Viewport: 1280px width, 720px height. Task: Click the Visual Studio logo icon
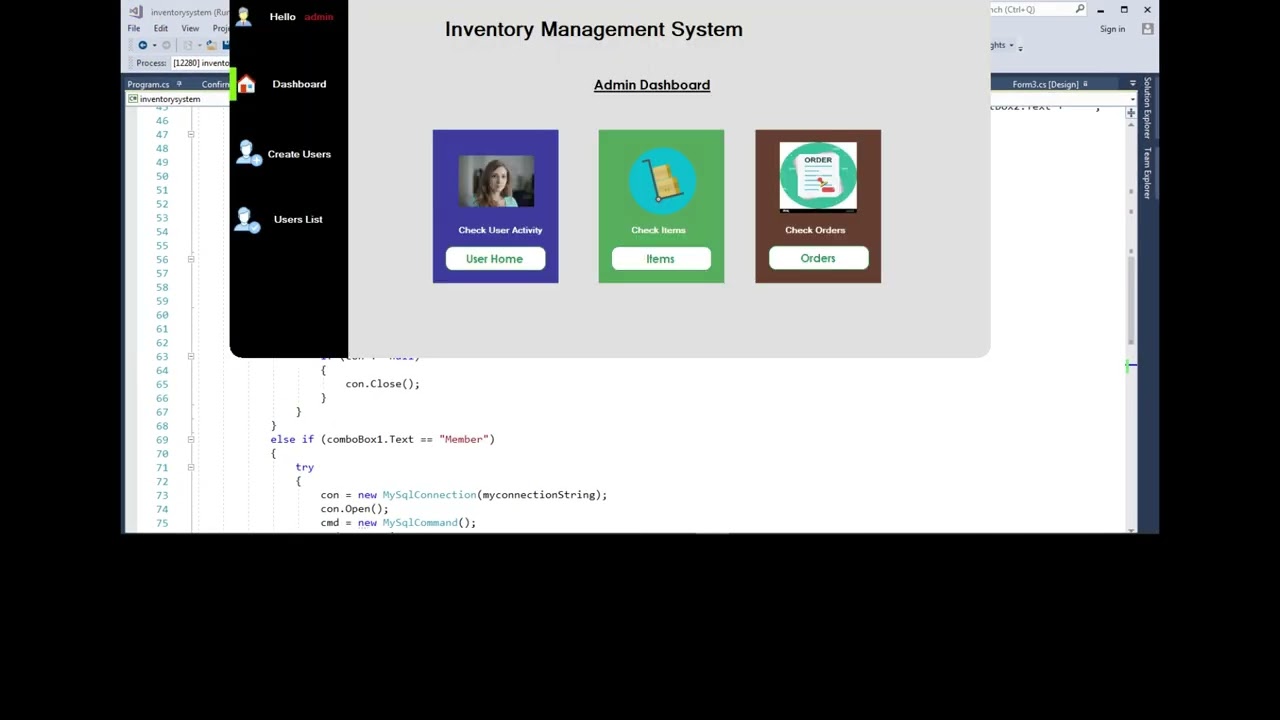[x=136, y=11]
